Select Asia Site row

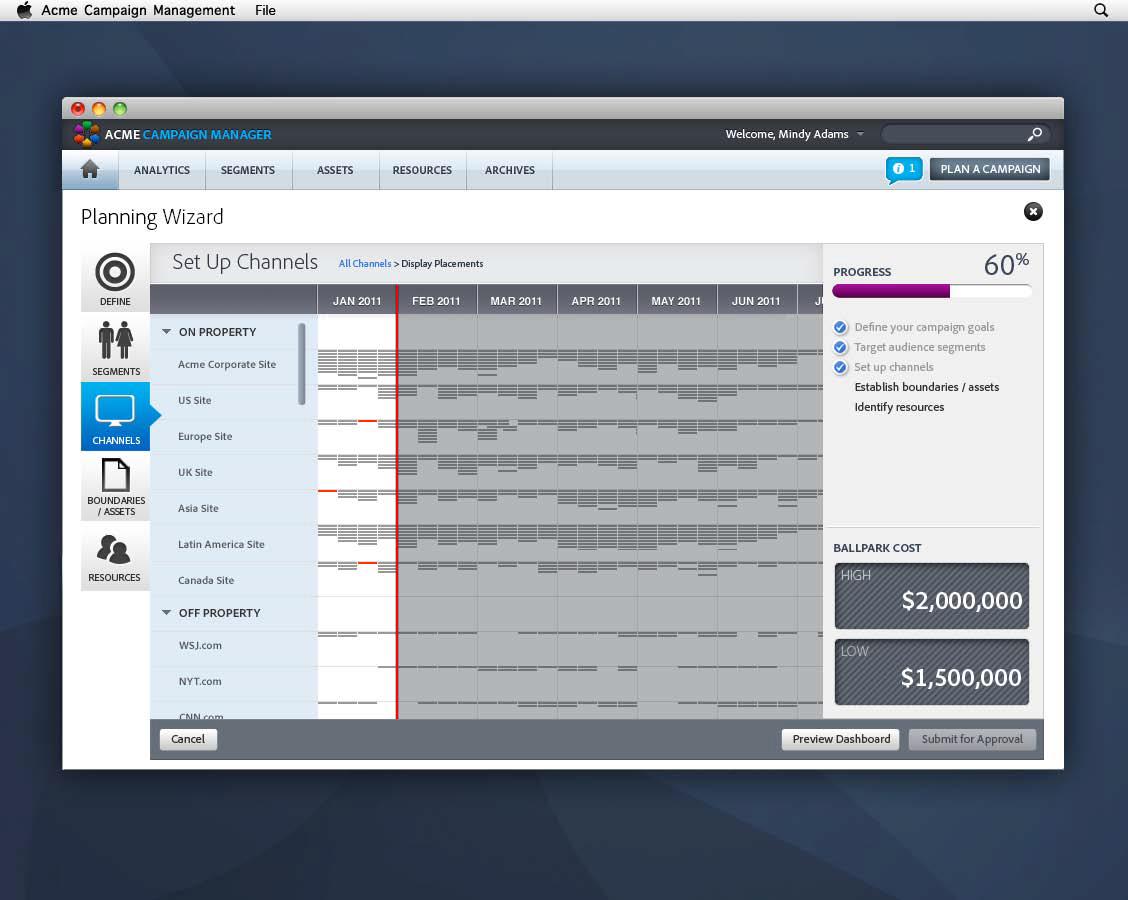[234, 508]
